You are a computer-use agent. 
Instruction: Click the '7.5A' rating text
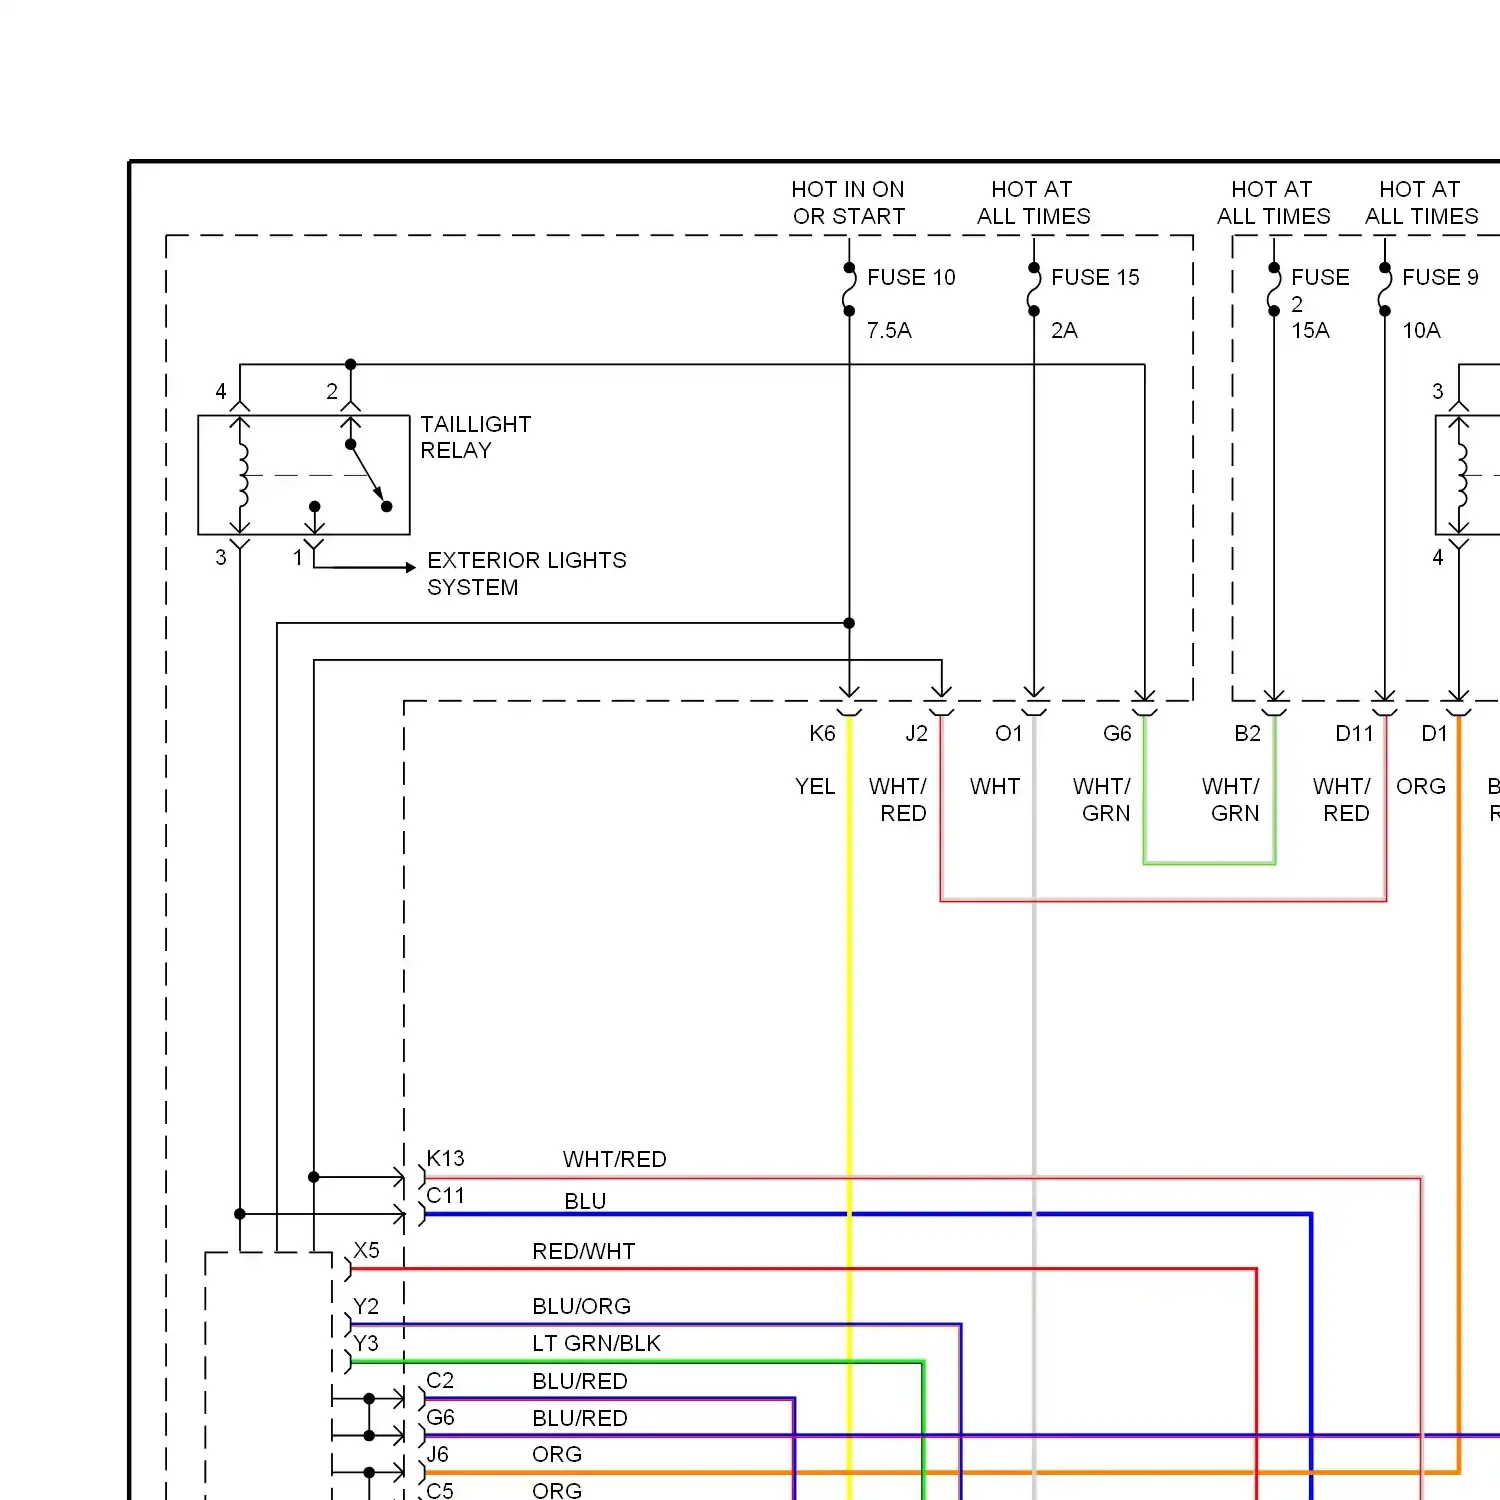pyautogui.click(x=889, y=330)
